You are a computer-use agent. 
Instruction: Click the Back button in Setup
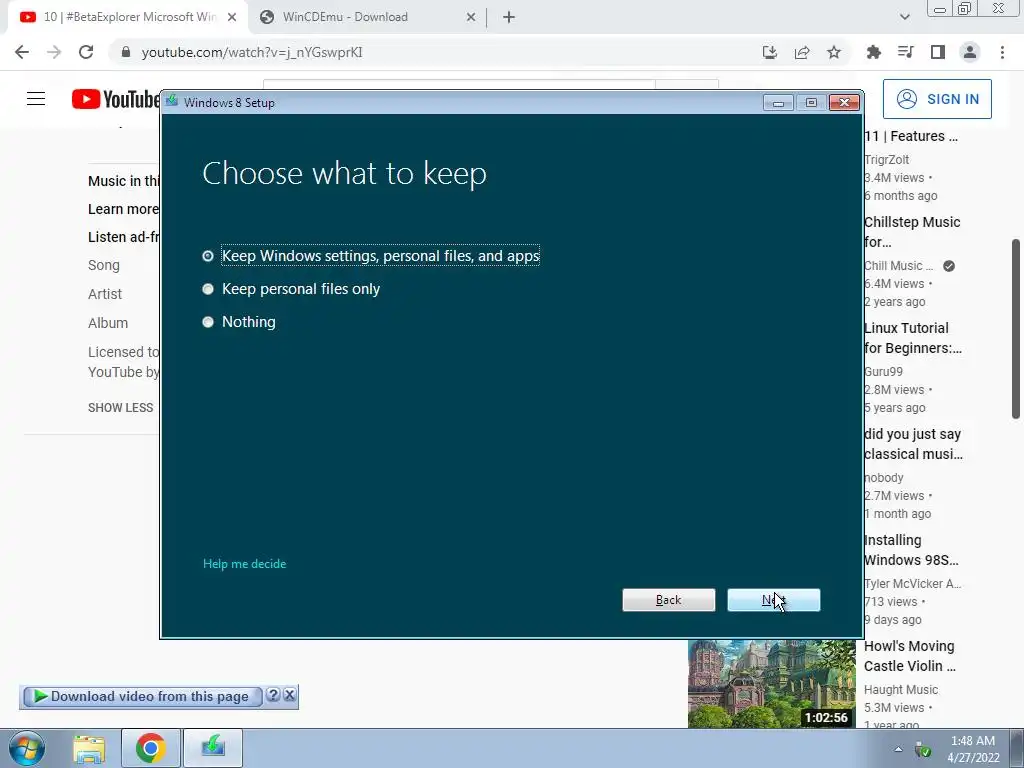(668, 600)
